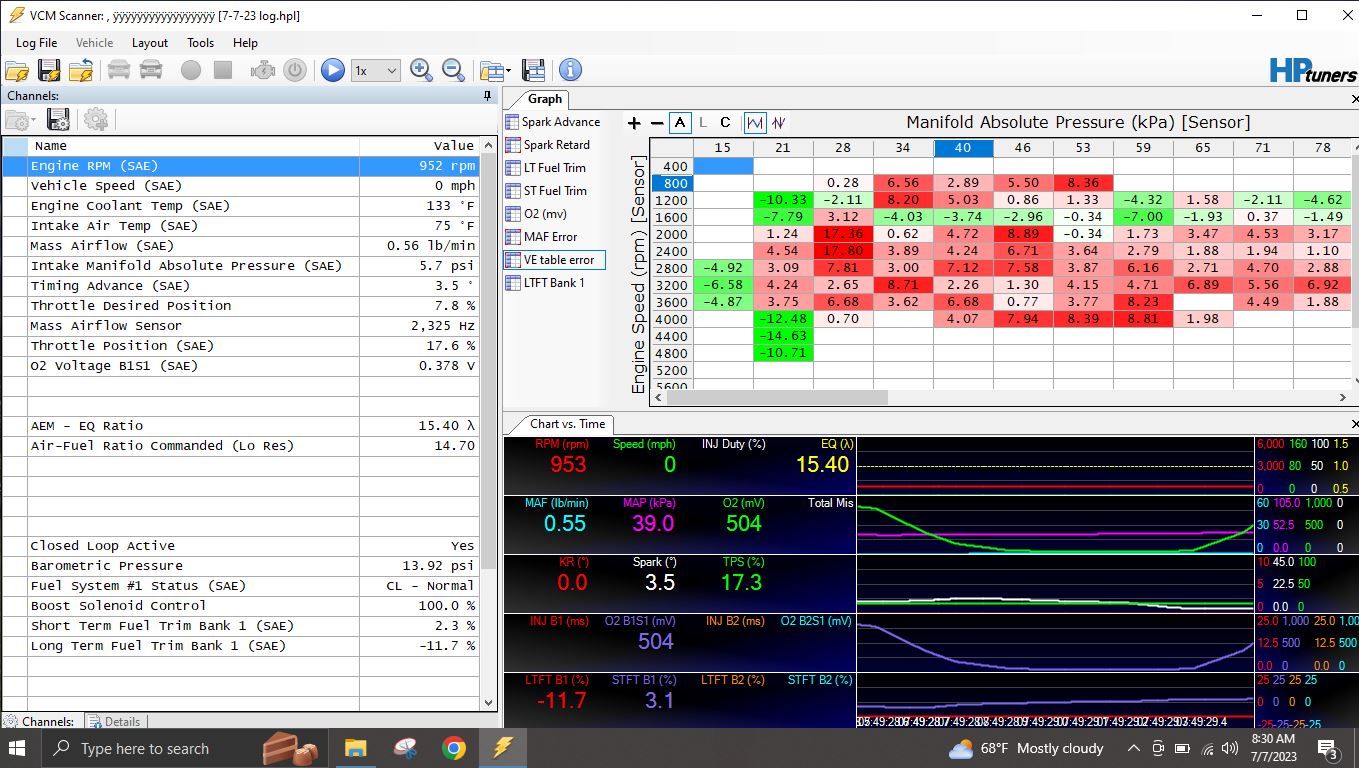
Task: Select the Graph tab
Action: tap(545, 99)
